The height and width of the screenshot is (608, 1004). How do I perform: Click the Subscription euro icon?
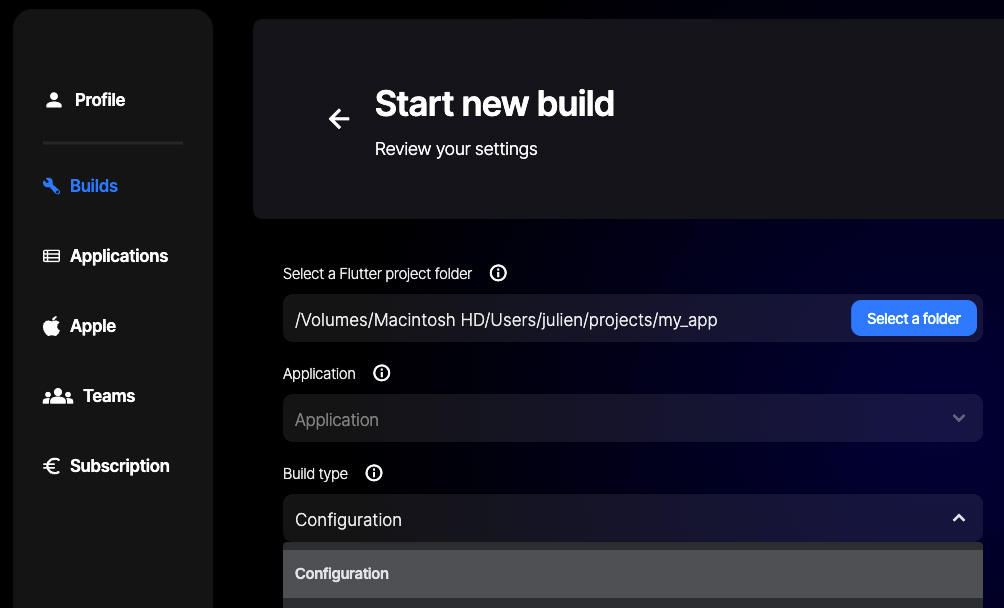pos(52,466)
